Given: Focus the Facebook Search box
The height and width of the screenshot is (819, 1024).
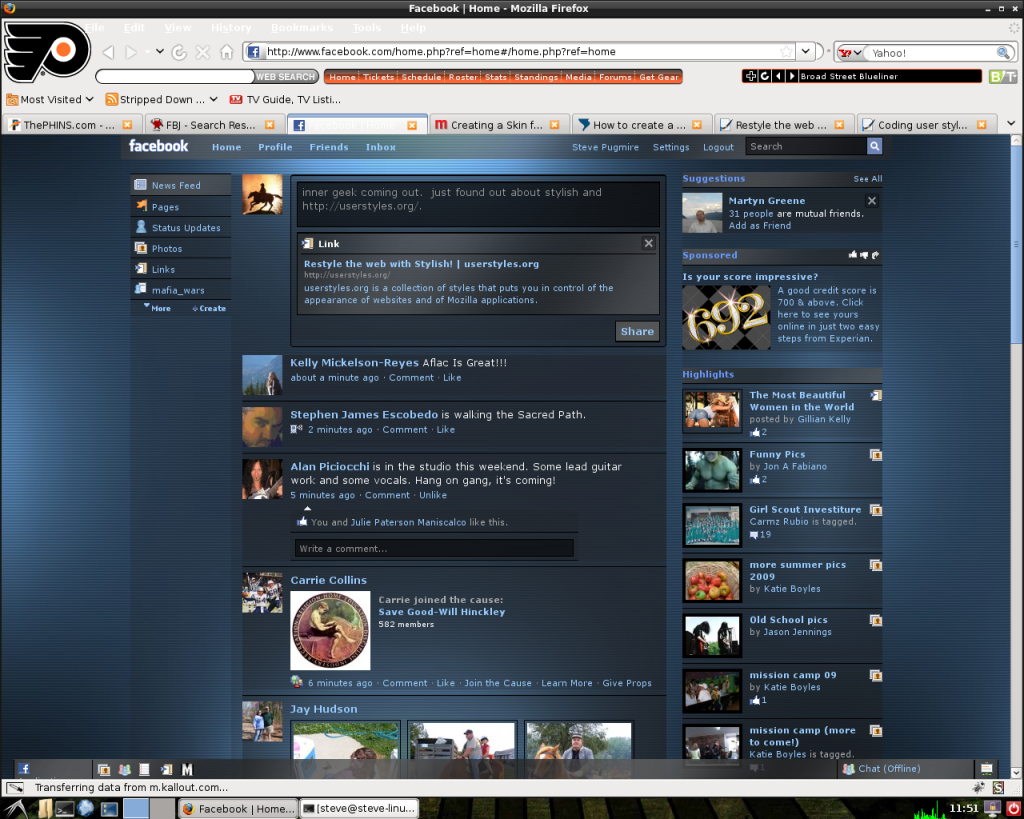Looking at the screenshot, I should point(806,146).
